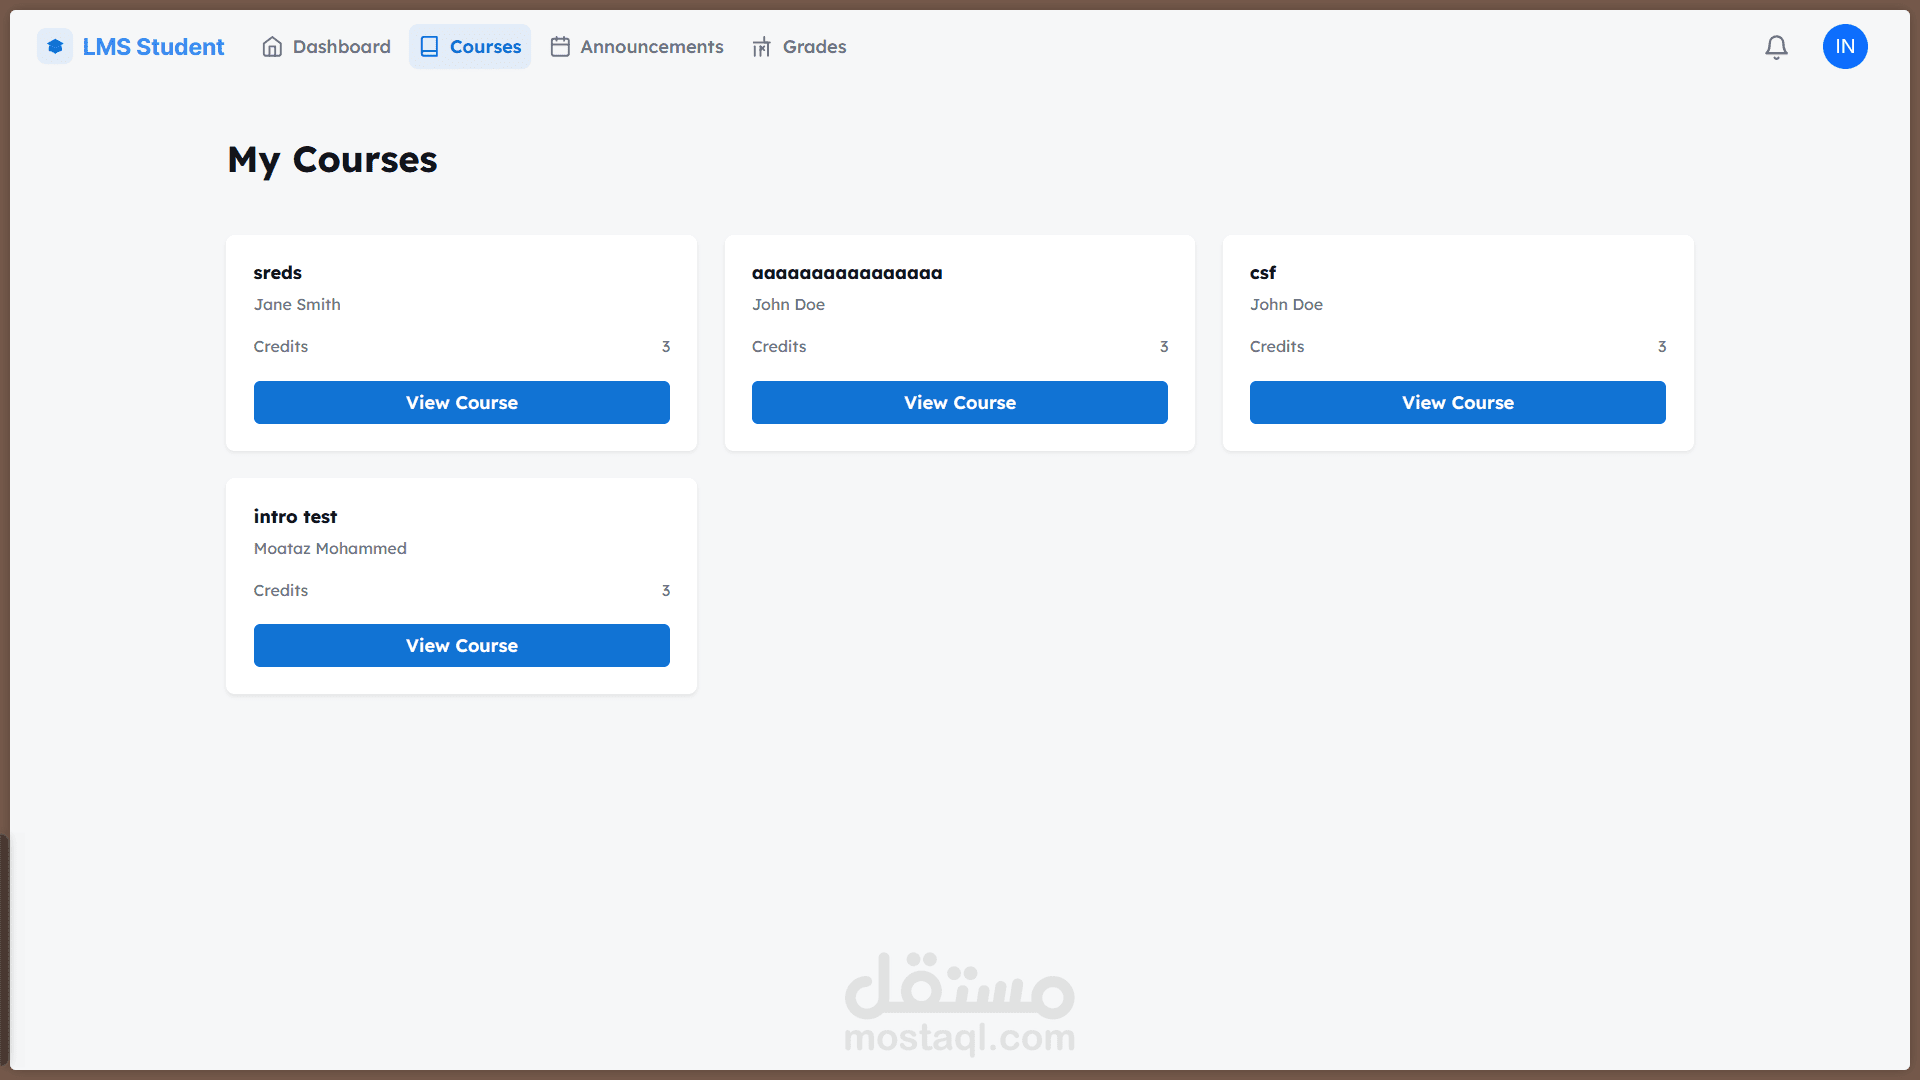Viewport: 1920px width, 1080px height.
Task: Click the intro test course title
Action: (295, 517)
